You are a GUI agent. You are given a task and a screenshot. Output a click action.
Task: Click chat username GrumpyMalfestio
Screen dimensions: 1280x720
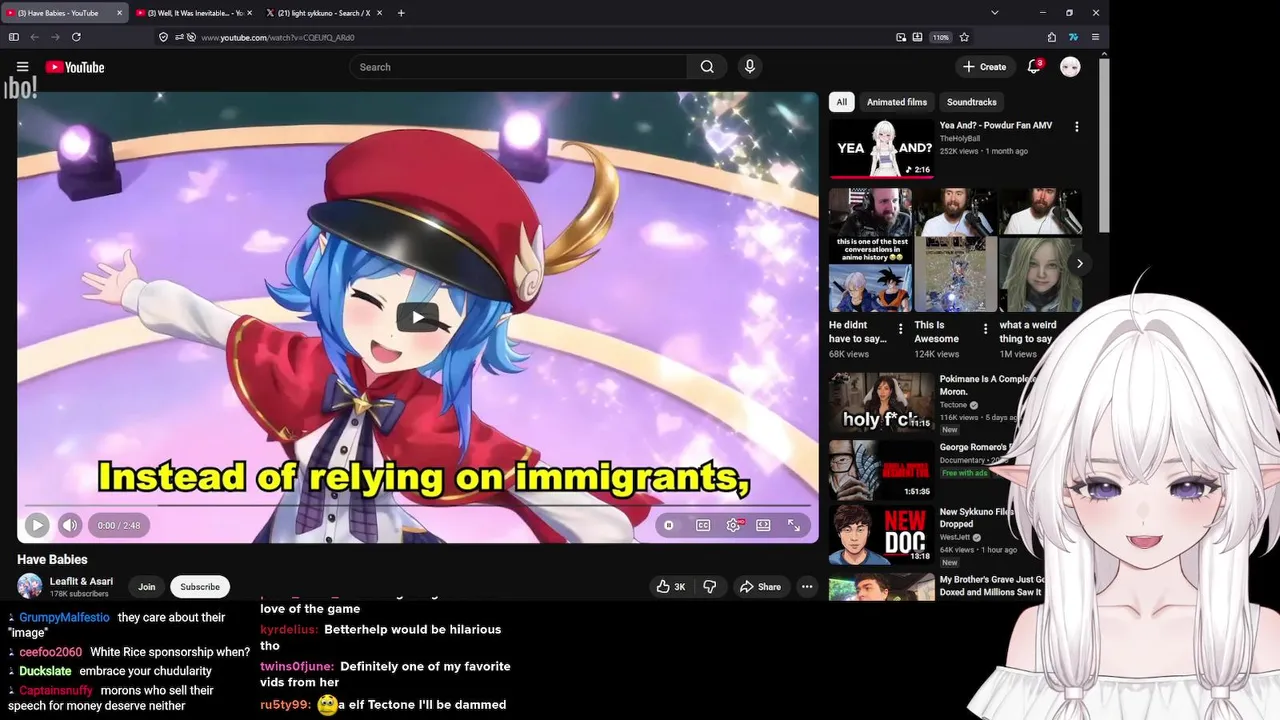64,618
